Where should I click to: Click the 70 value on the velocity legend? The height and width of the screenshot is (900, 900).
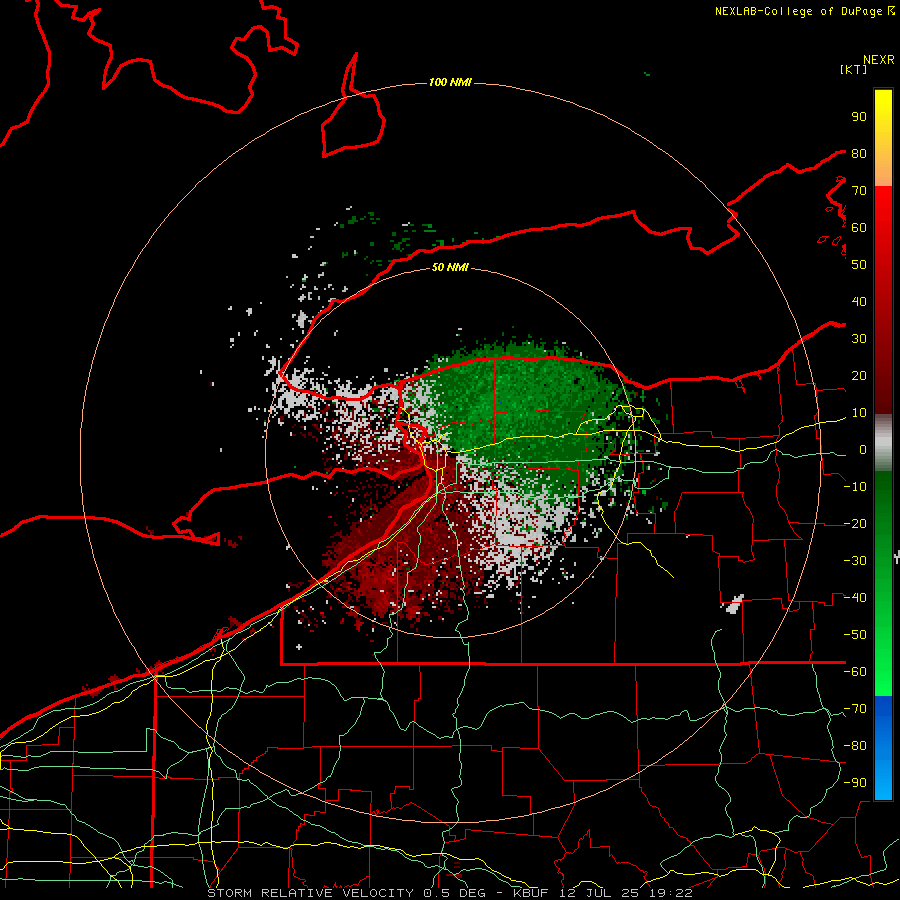[x=859, y=191]
